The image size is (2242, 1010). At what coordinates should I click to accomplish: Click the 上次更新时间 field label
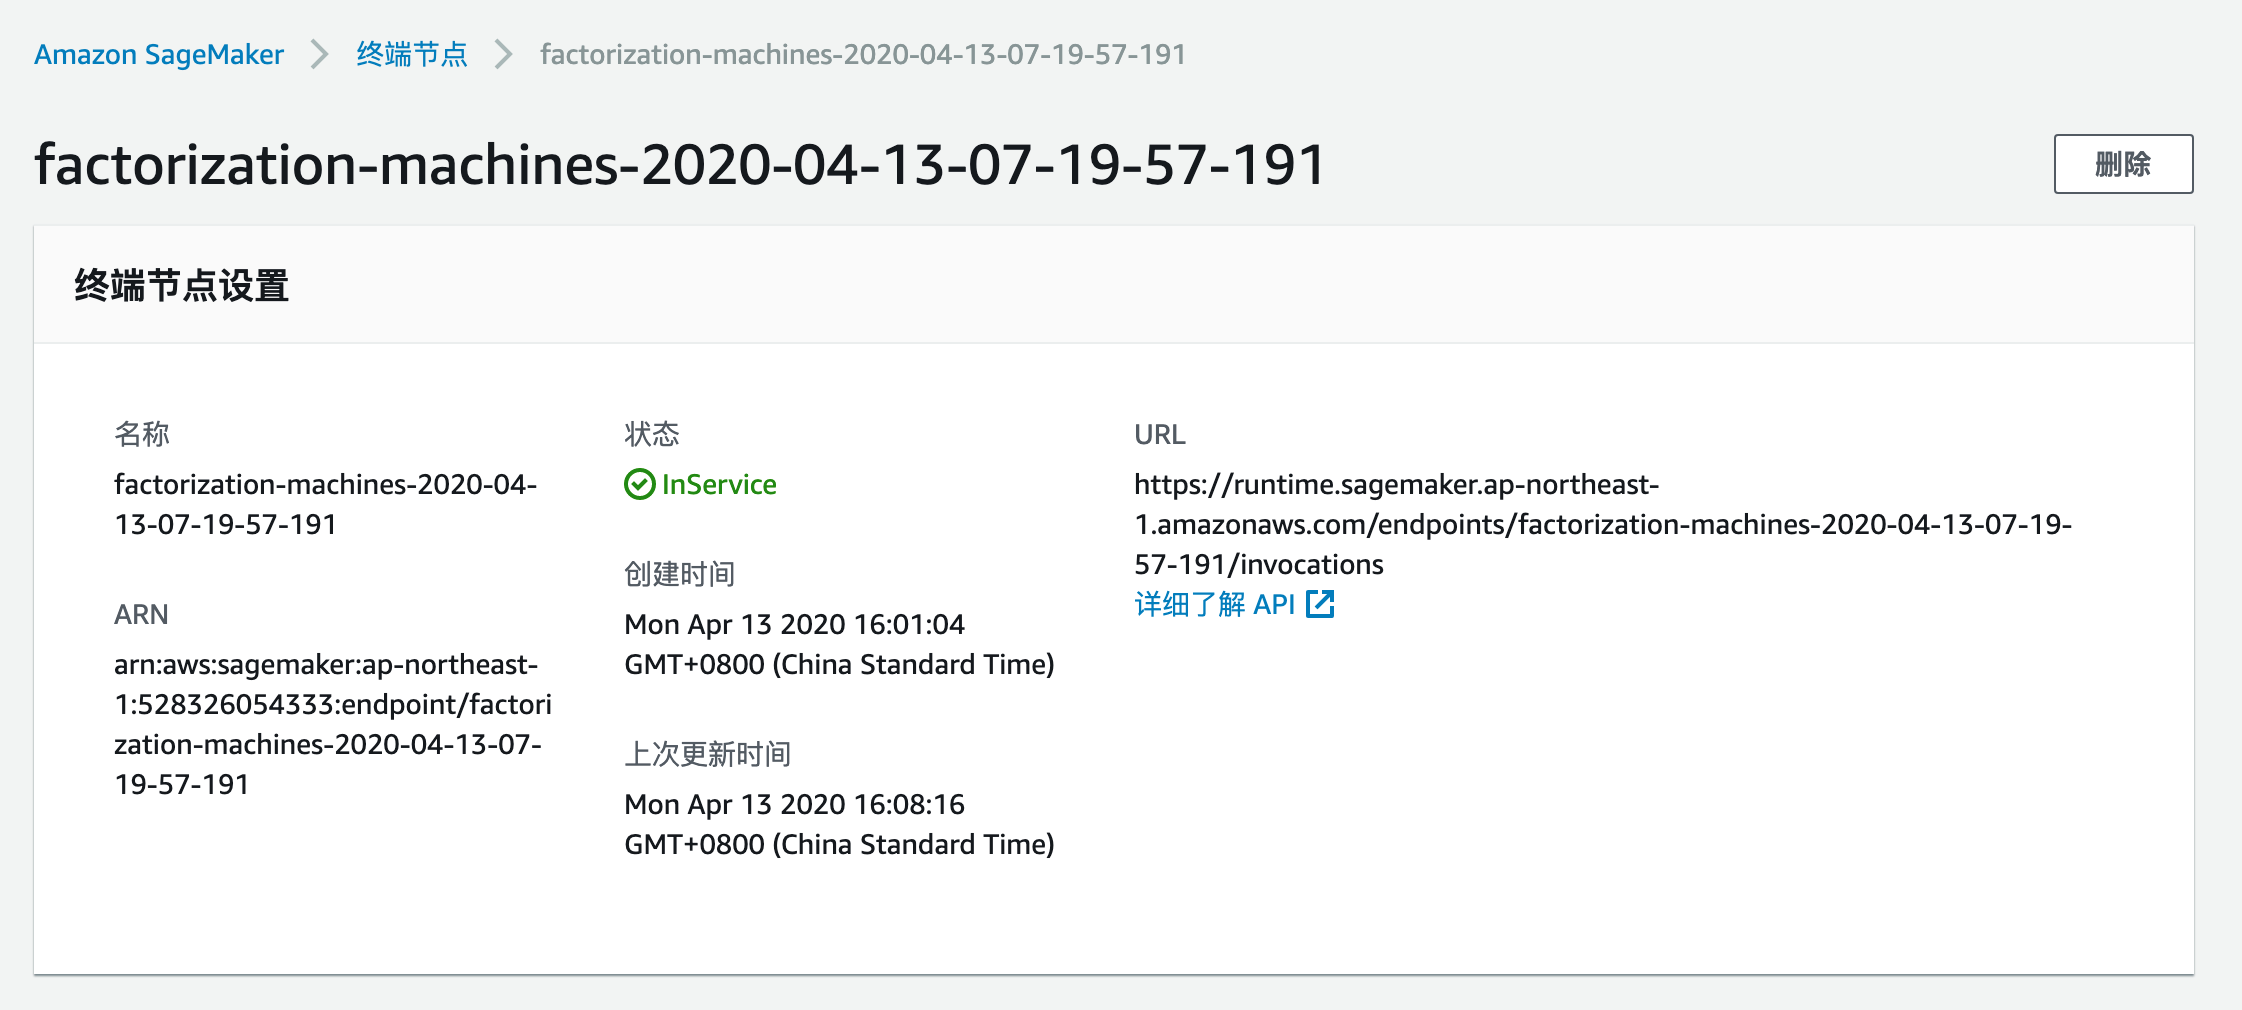point(707,754)
